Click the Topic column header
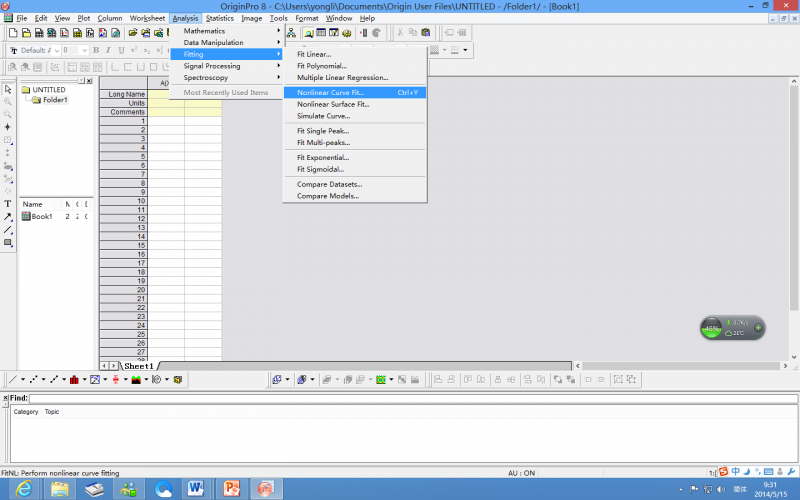Viewport: 800px width, 500px height. pyautogui.click(x=52, y=412)
